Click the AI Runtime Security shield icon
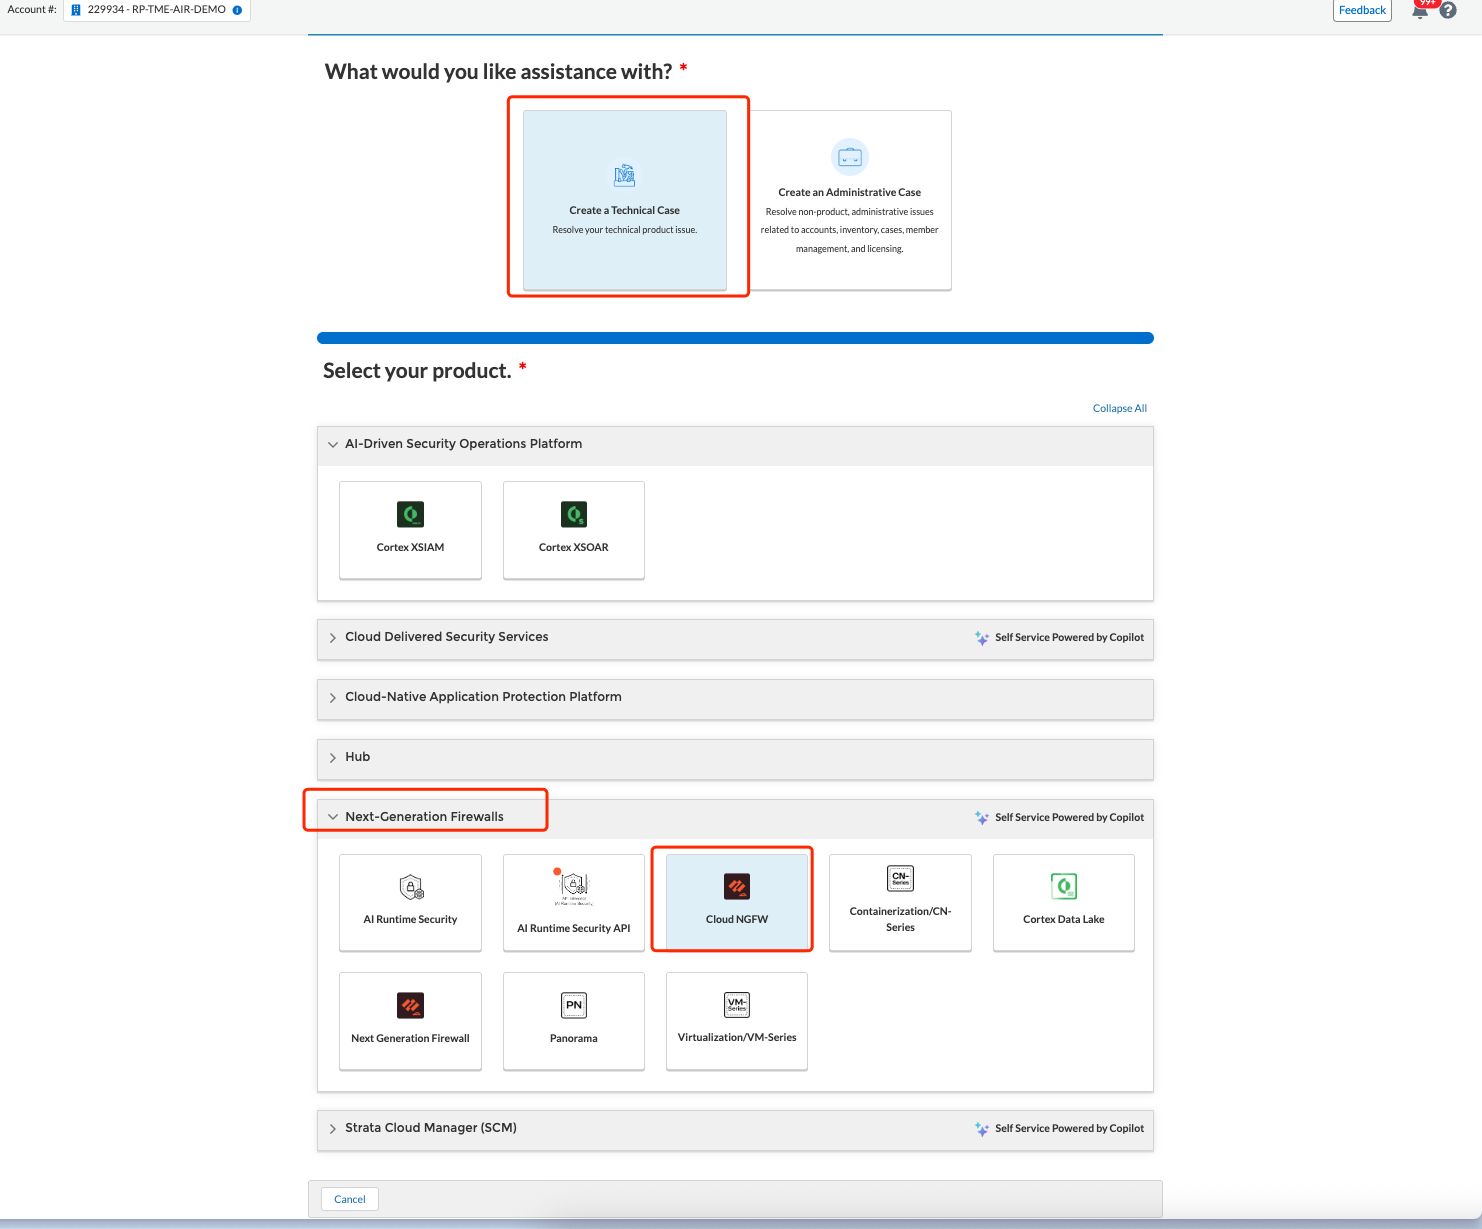Viewport: 1482px width, 1229px height. click(x=411, y=887)
